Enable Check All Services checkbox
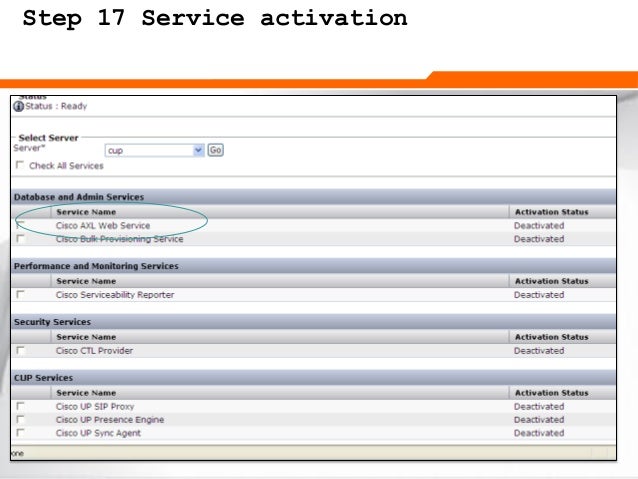The height and width of the screenshot is (479, 638). pyautogui.click(x=20, y=165)
